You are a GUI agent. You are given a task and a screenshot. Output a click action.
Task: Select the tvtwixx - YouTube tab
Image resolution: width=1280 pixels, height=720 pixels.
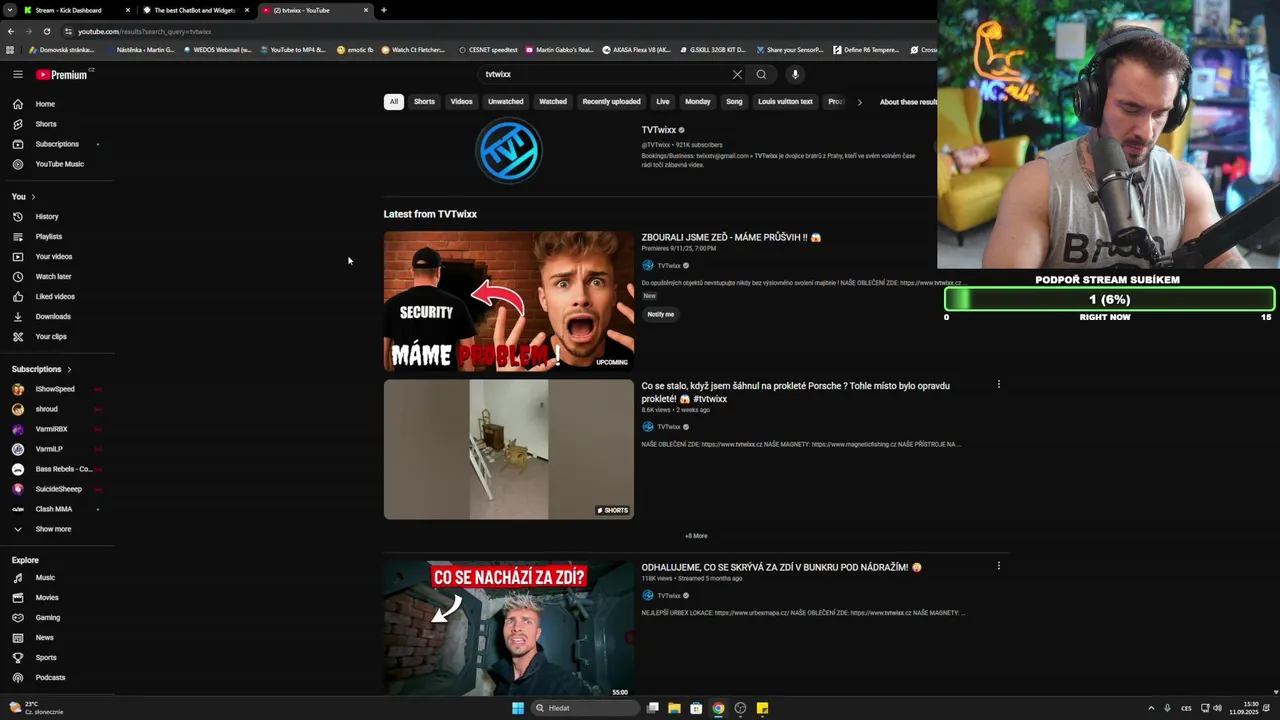314,10
